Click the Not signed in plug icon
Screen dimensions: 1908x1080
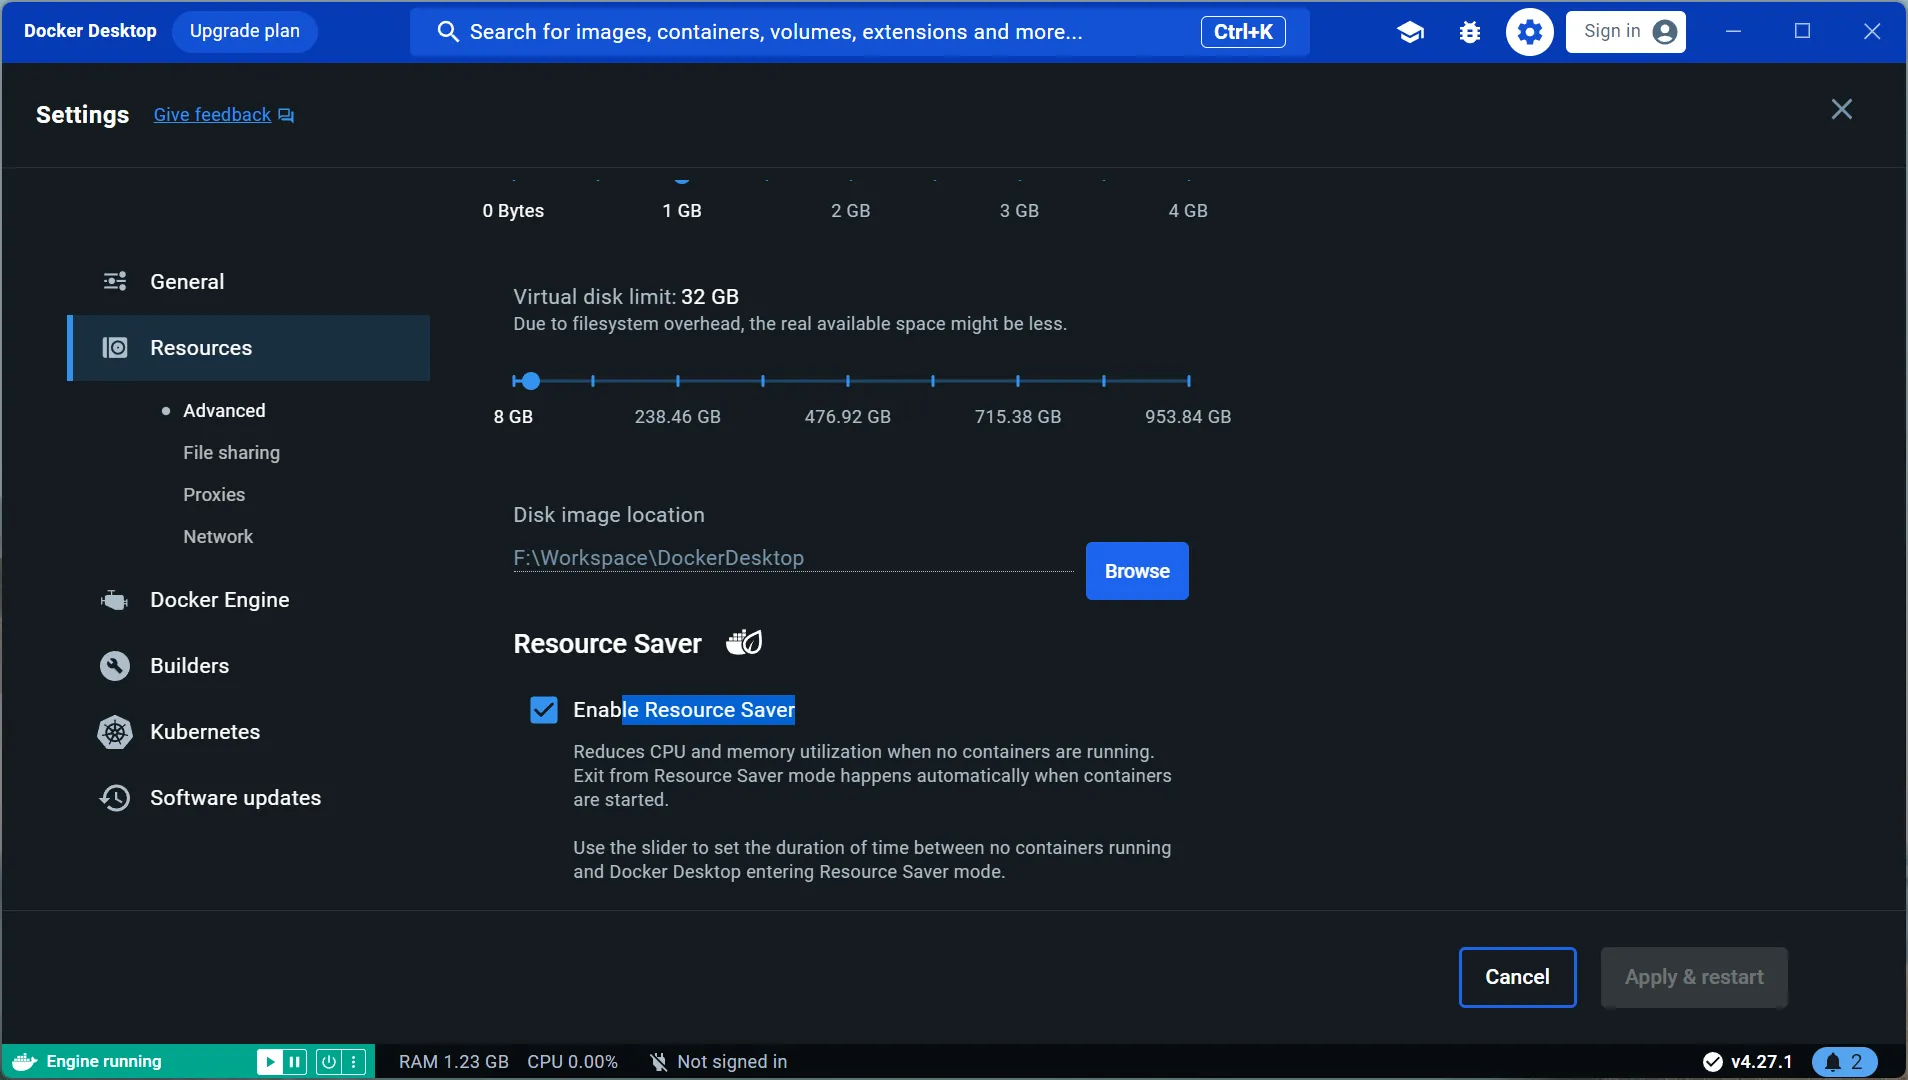pos(658,1062)
